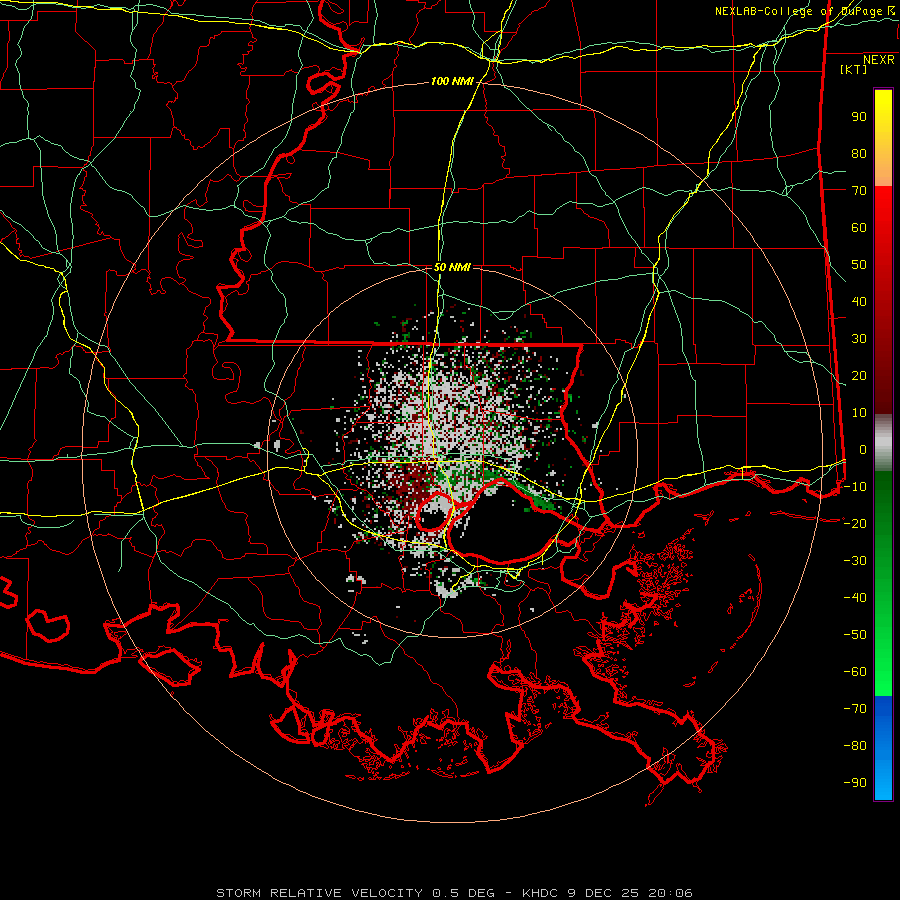Click the -60 value on velocity scale
900x900 pixels.
coord(855,672)
